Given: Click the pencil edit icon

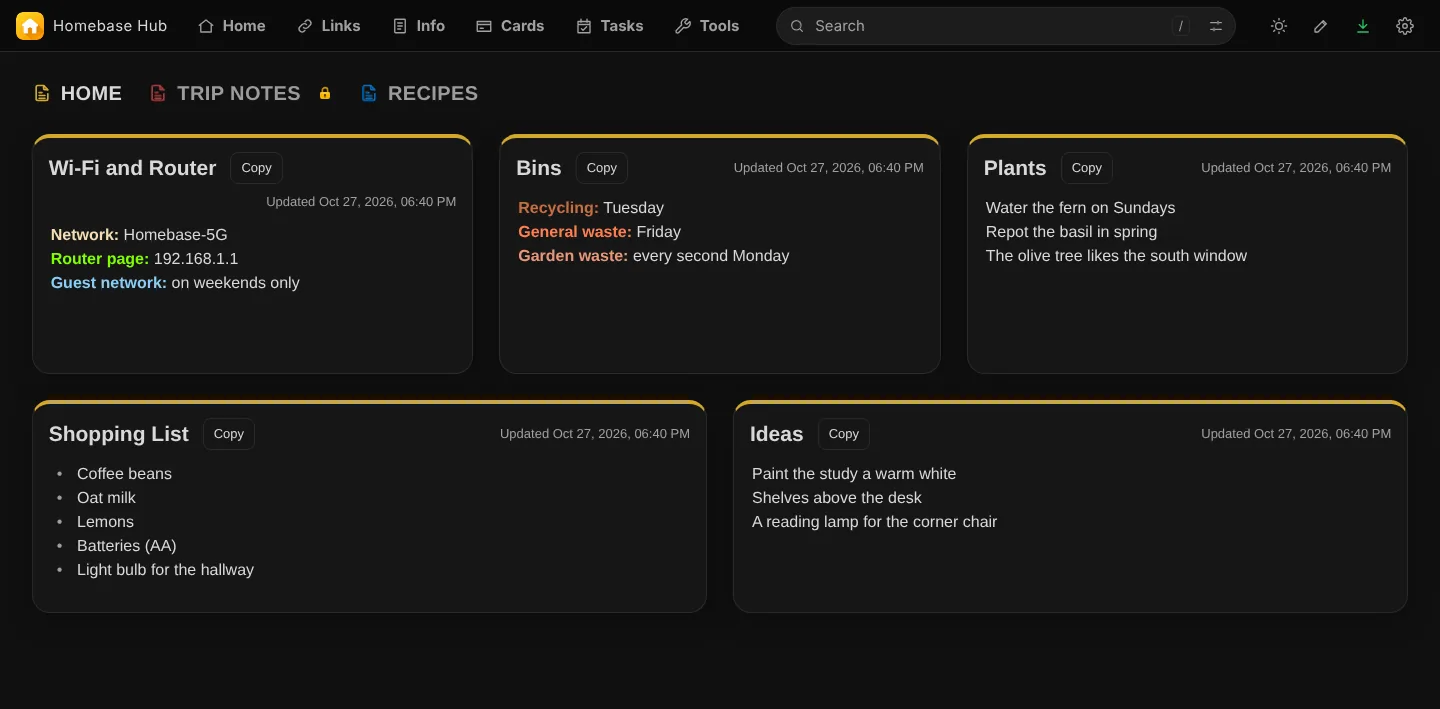Looking at the screenshot, I should pos(1321,26).
